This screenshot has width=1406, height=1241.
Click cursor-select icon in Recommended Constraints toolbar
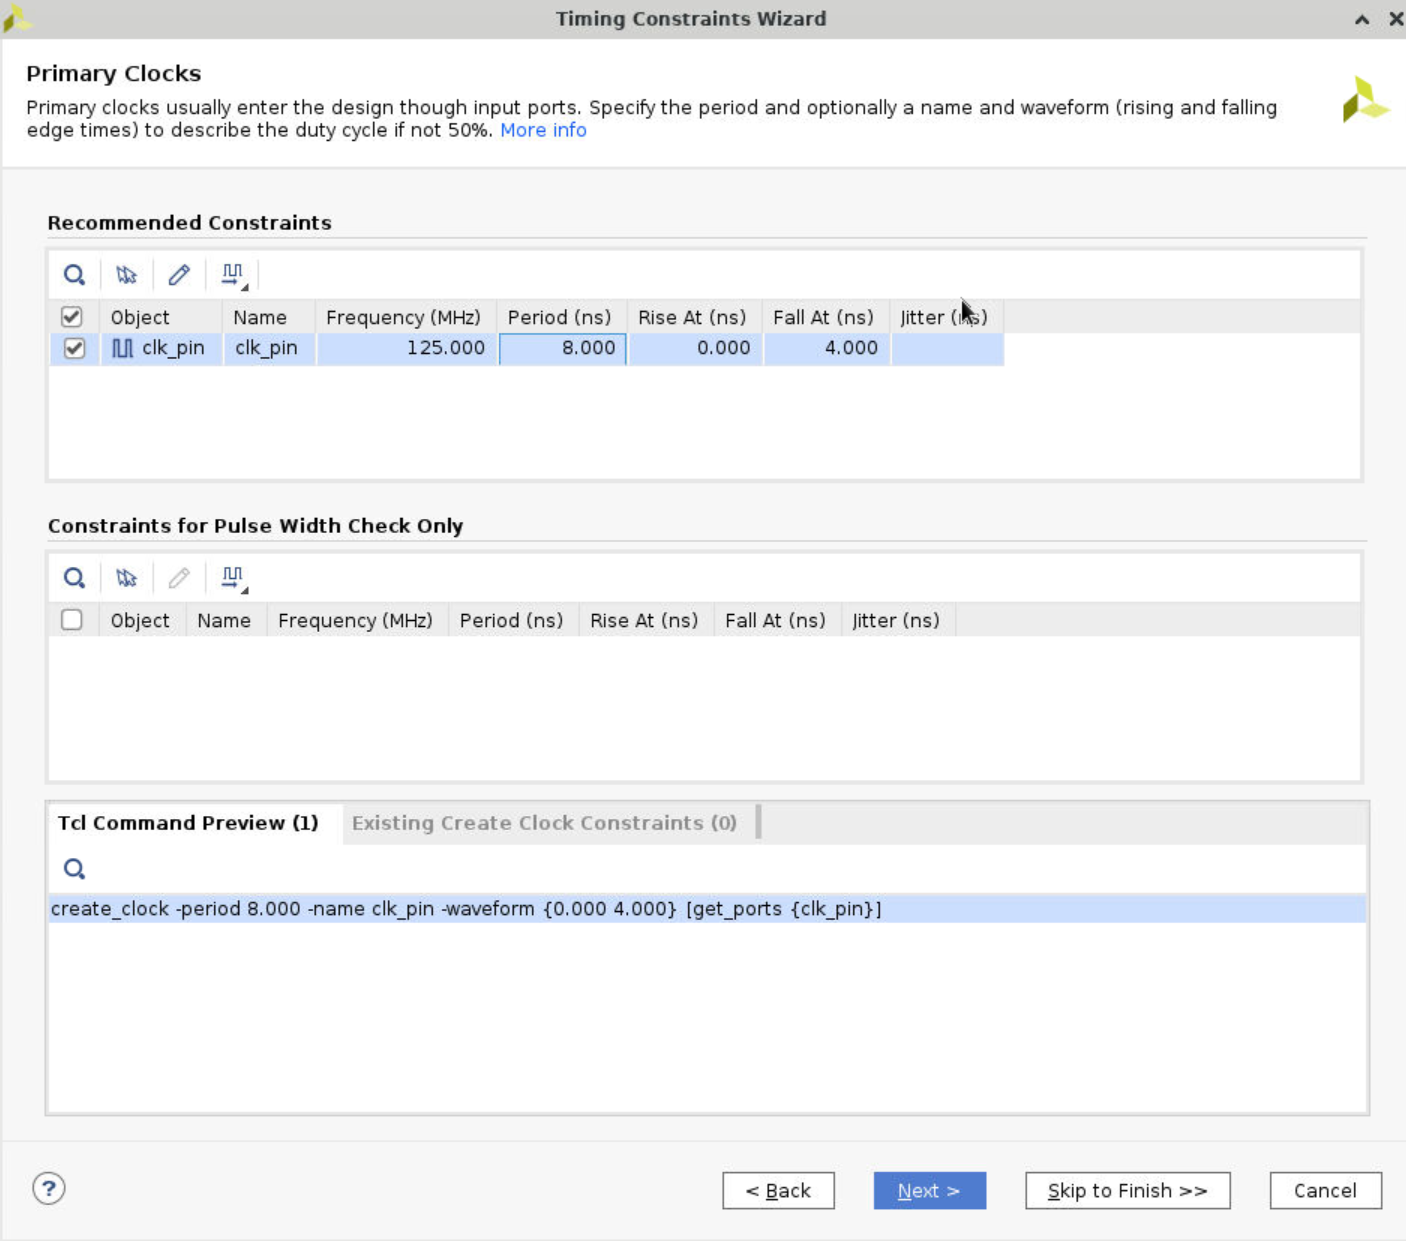pyautogui.click(x=126, y=275)
